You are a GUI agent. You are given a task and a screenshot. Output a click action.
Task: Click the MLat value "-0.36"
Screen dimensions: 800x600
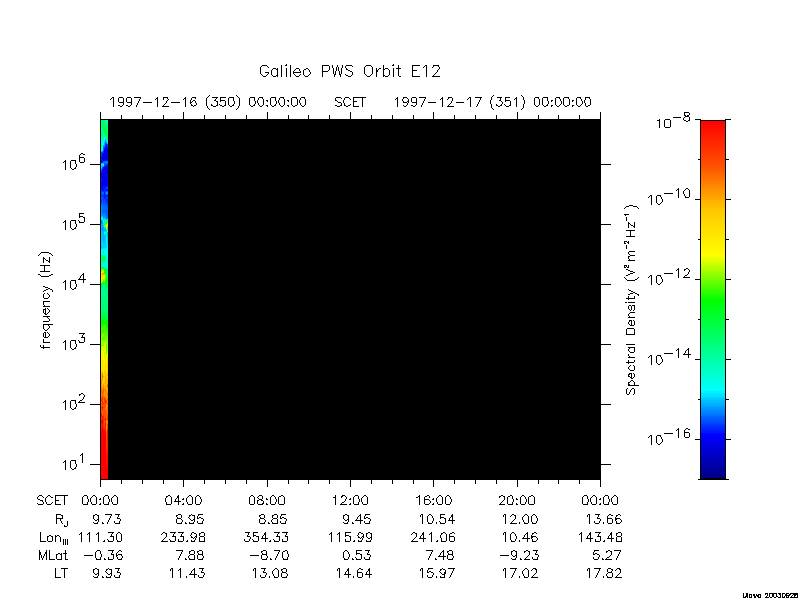[x=102, y=555]
